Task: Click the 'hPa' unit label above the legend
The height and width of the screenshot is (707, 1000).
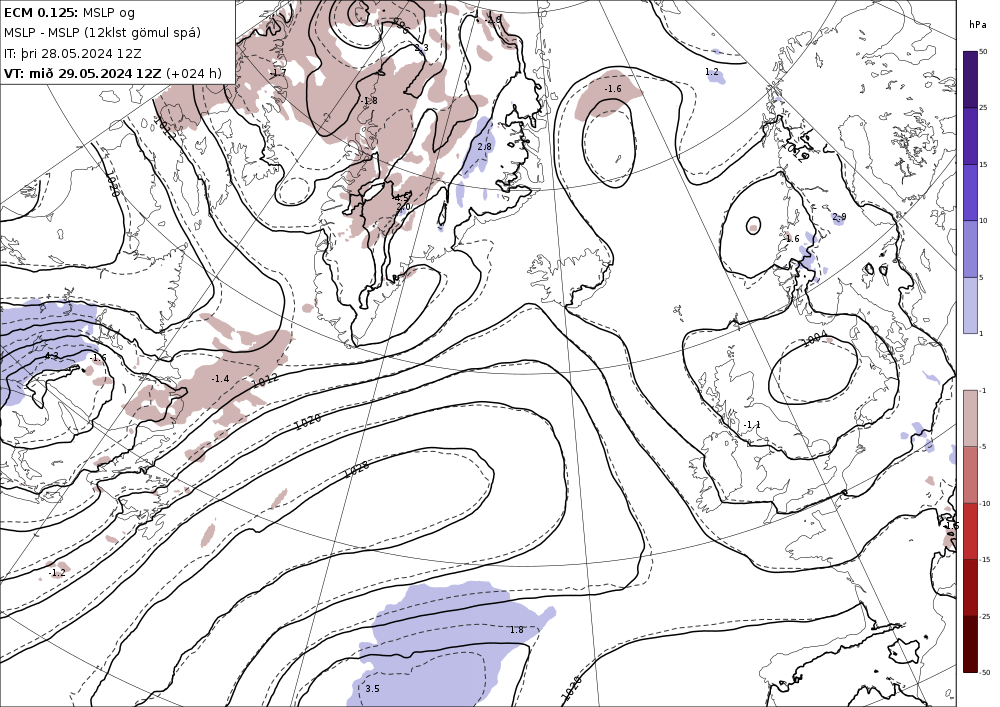Action: coord(977,25)
